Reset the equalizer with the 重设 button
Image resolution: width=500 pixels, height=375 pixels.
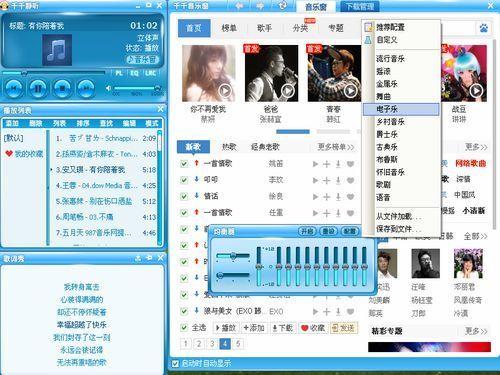(328, 231)
